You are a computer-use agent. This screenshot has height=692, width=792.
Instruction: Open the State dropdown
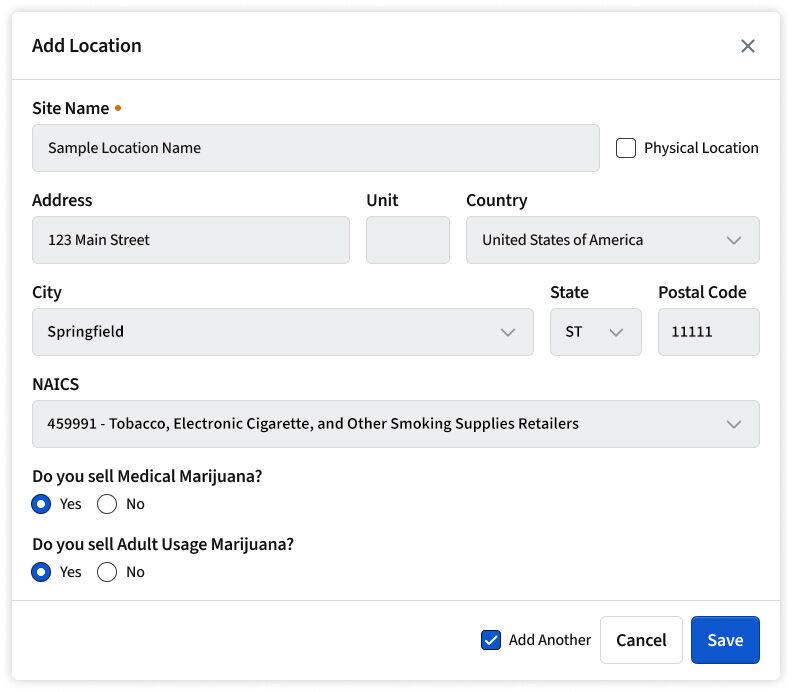tap(596, 332)
